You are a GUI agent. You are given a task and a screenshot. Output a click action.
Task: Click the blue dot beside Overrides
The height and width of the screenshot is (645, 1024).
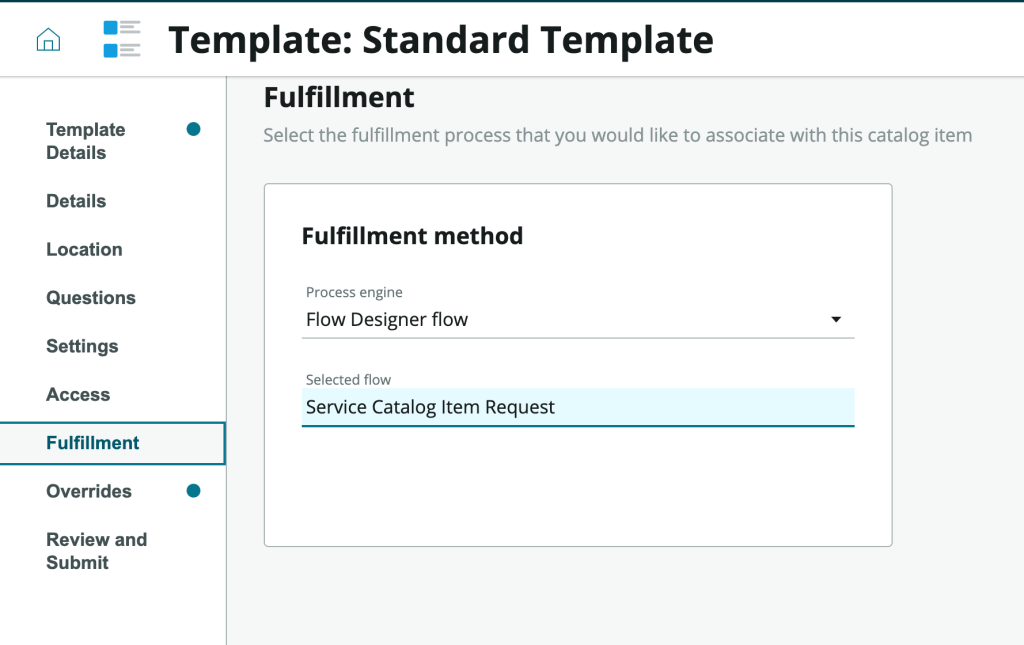point(194,491)
